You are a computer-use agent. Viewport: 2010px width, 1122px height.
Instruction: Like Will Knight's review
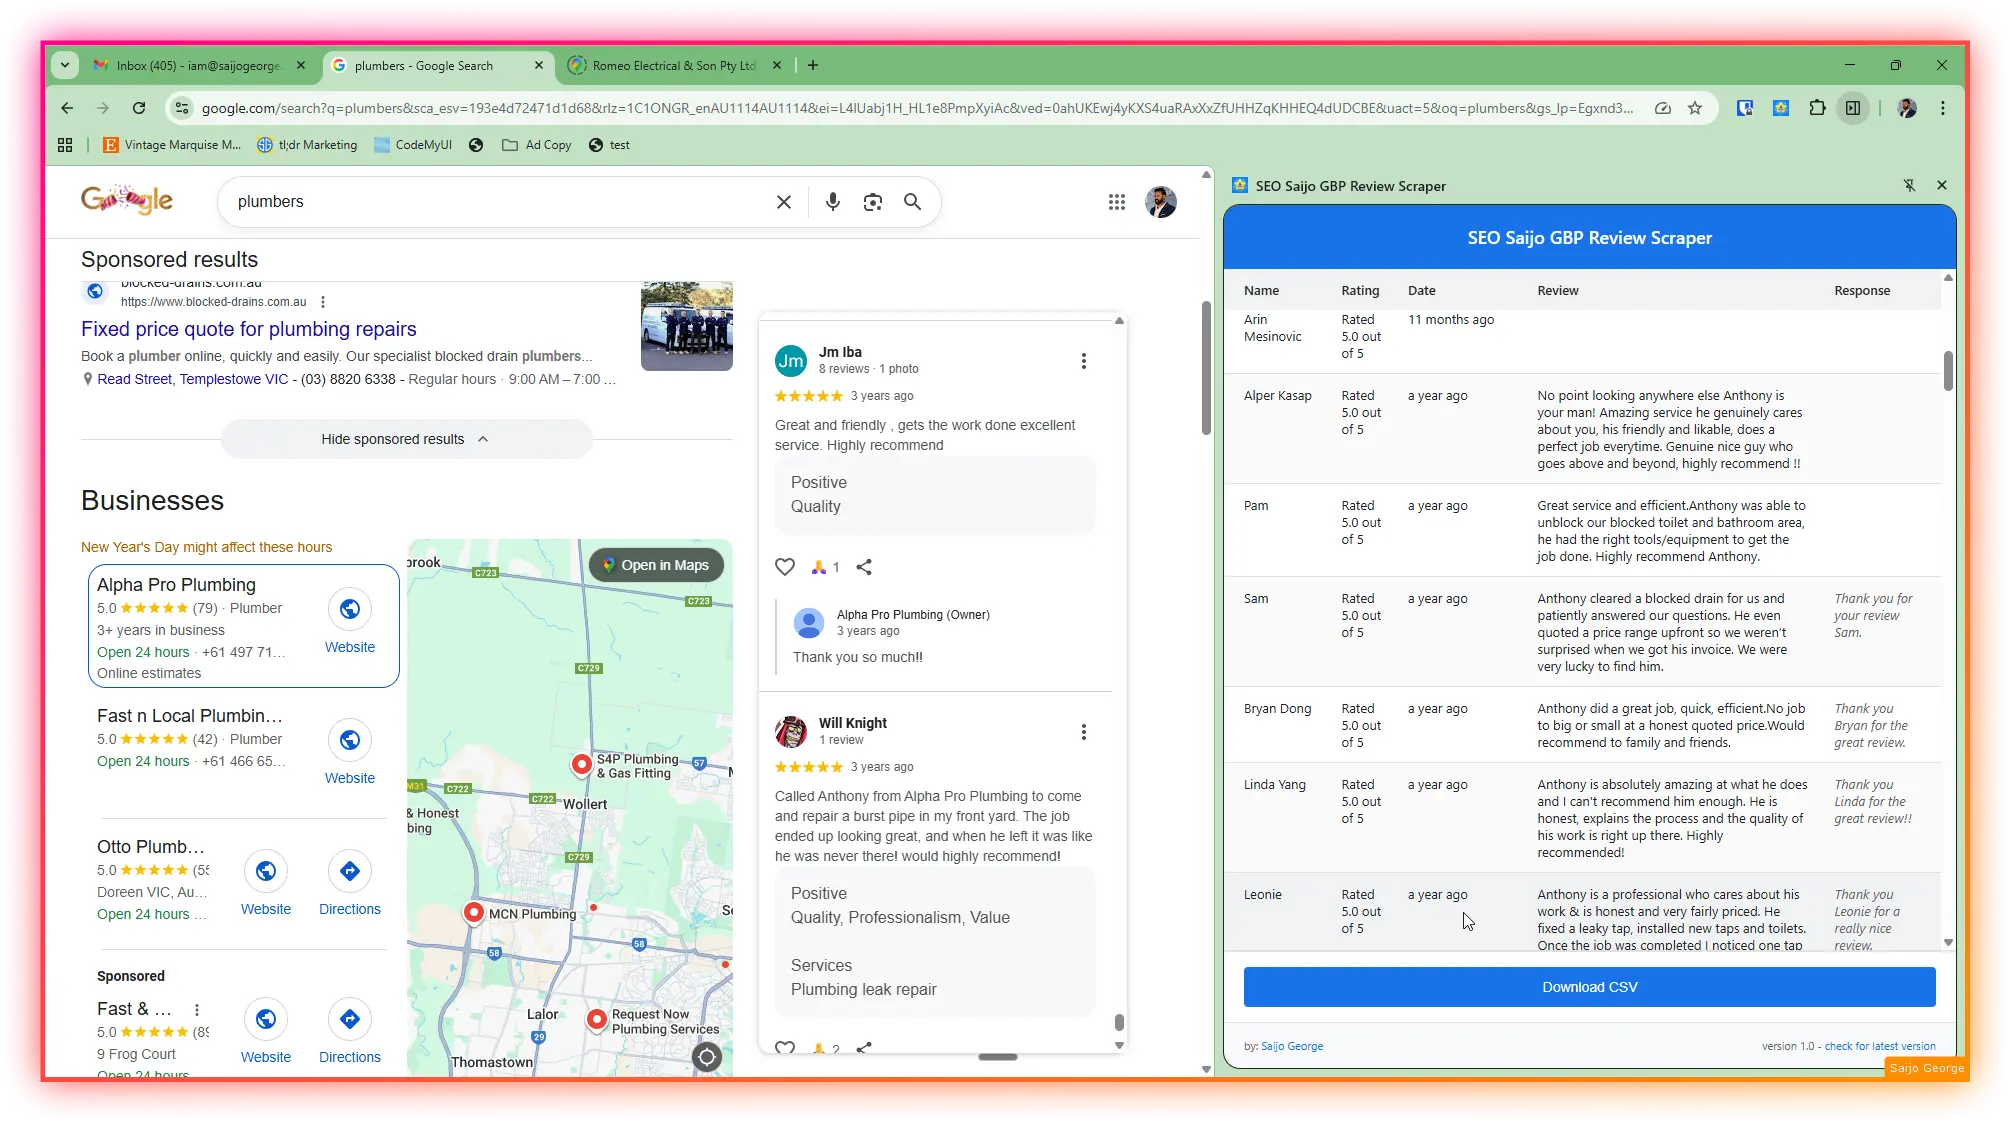(x=785, y=1048)
